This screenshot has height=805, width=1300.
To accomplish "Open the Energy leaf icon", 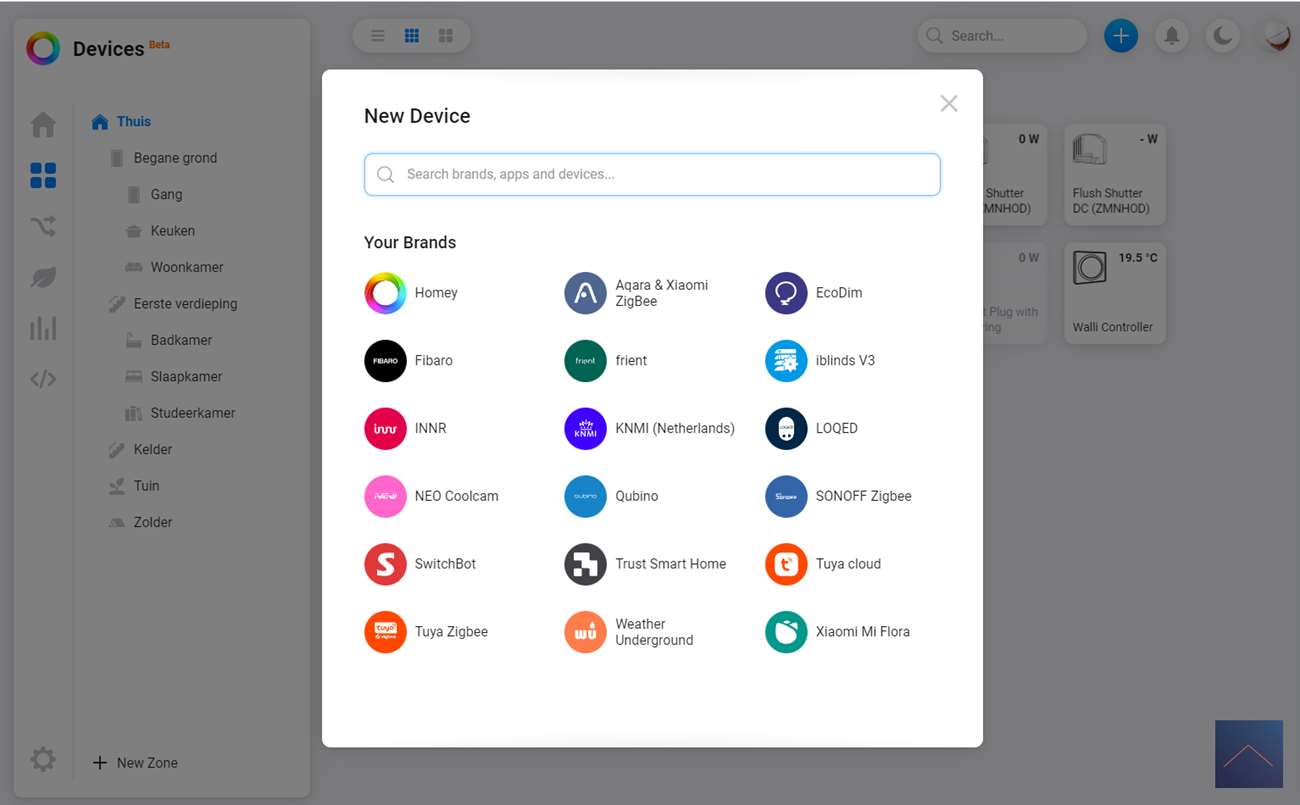I will click(43, 278).
